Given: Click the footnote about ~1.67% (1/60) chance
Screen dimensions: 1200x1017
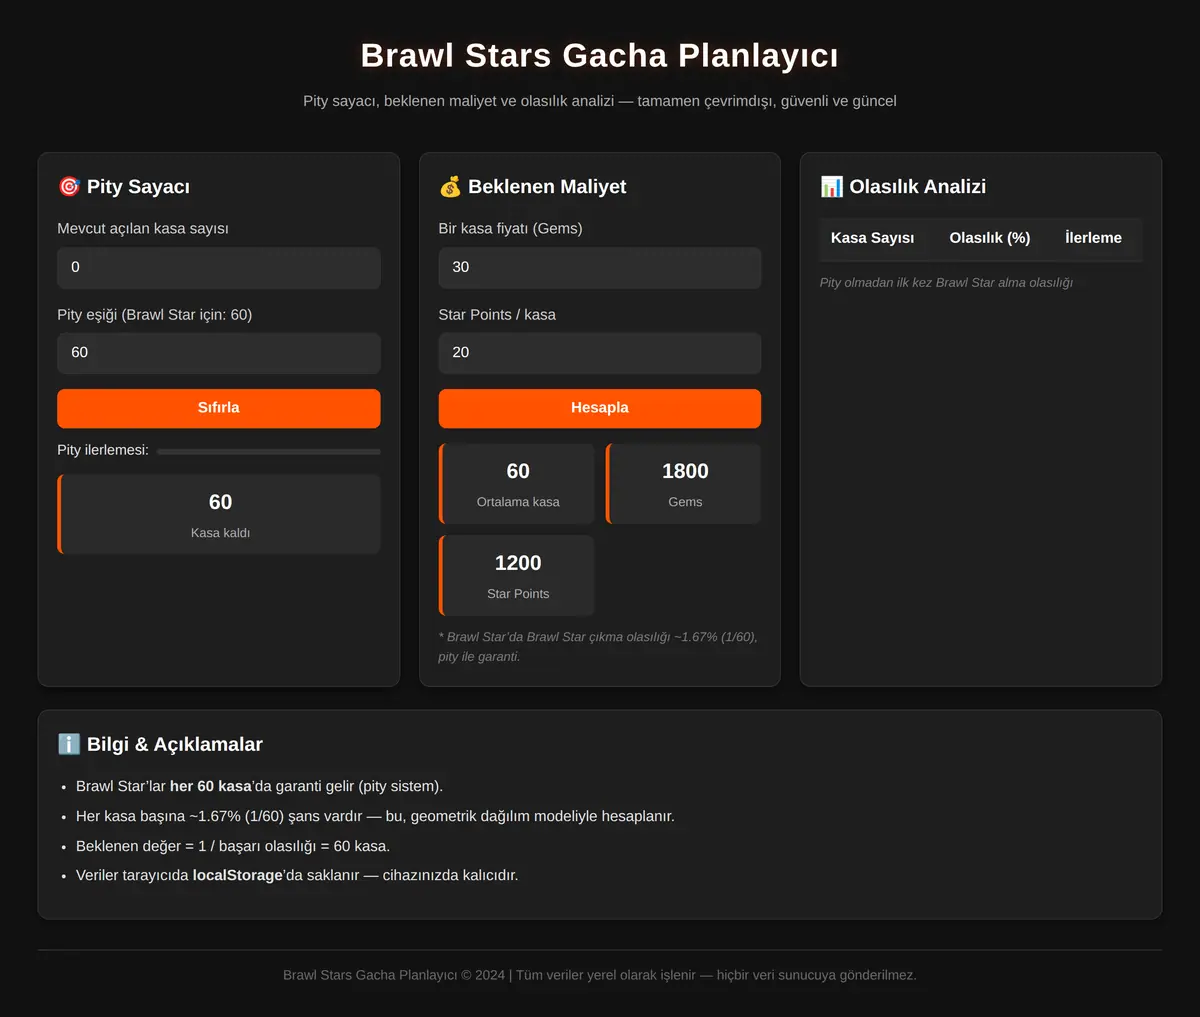Looking at the screenshot, I should pyautogui.click(x=598, y=647).
